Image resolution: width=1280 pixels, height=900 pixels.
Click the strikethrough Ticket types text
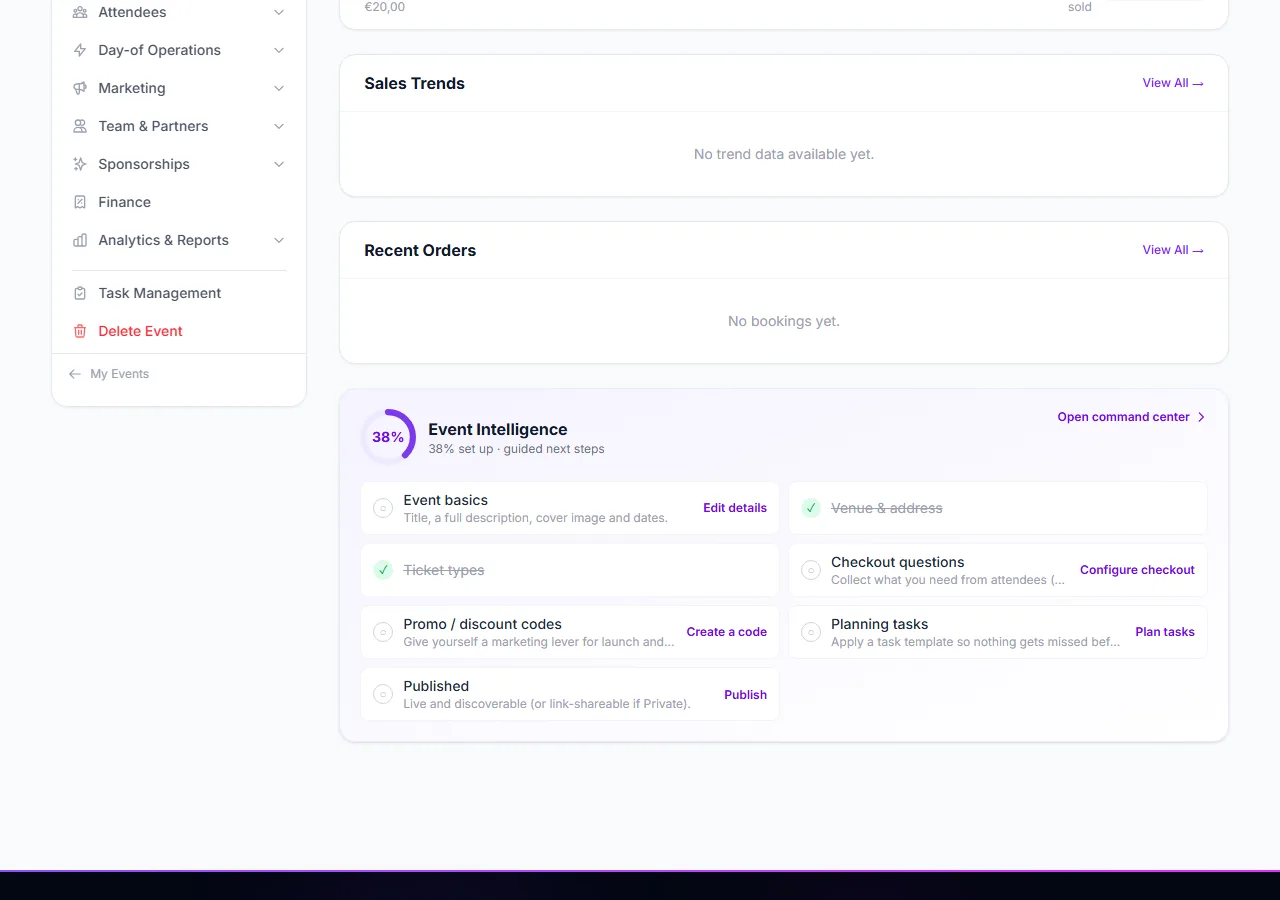point(444,570)
